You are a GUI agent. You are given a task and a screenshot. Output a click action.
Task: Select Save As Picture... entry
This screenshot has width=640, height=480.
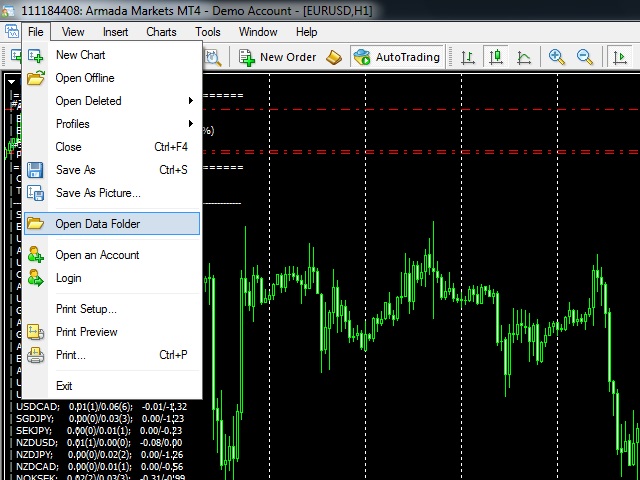coord(112,193)
